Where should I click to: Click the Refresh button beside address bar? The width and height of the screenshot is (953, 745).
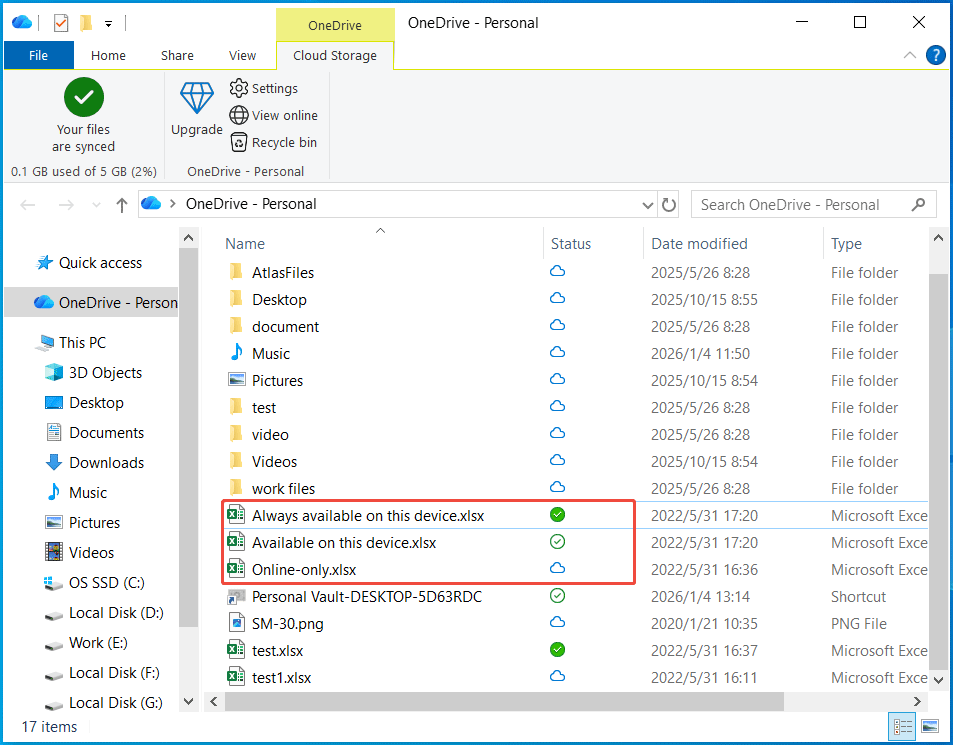(669, 205)
